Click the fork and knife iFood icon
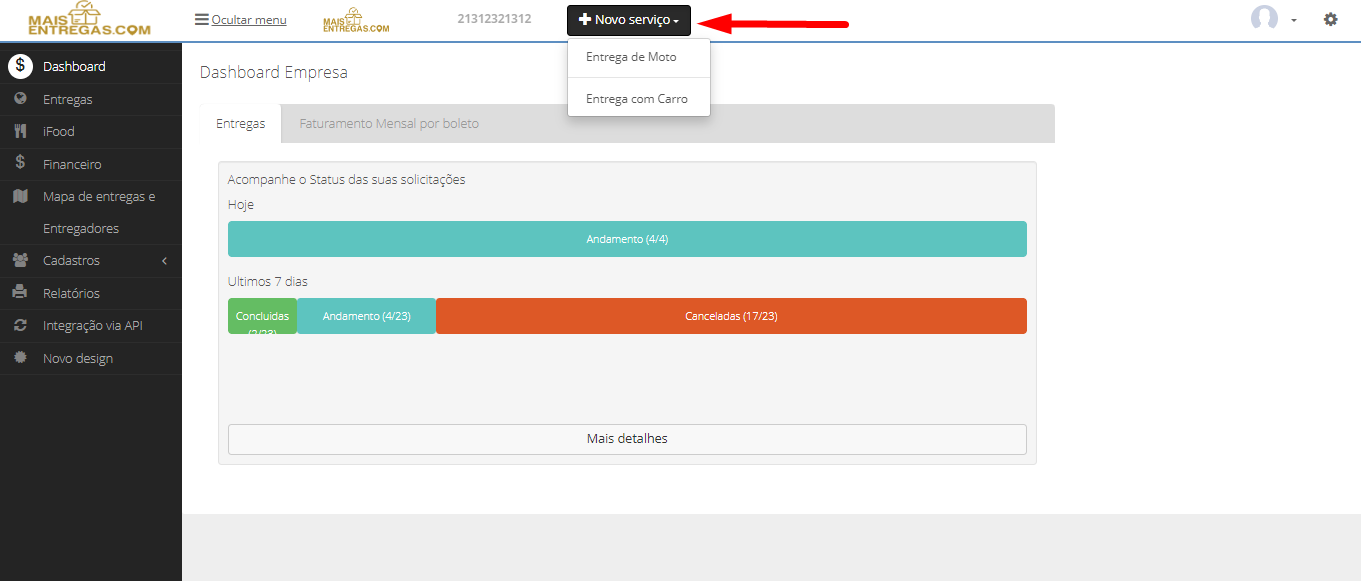The image size is (1361, 581). tap(20, 131)
